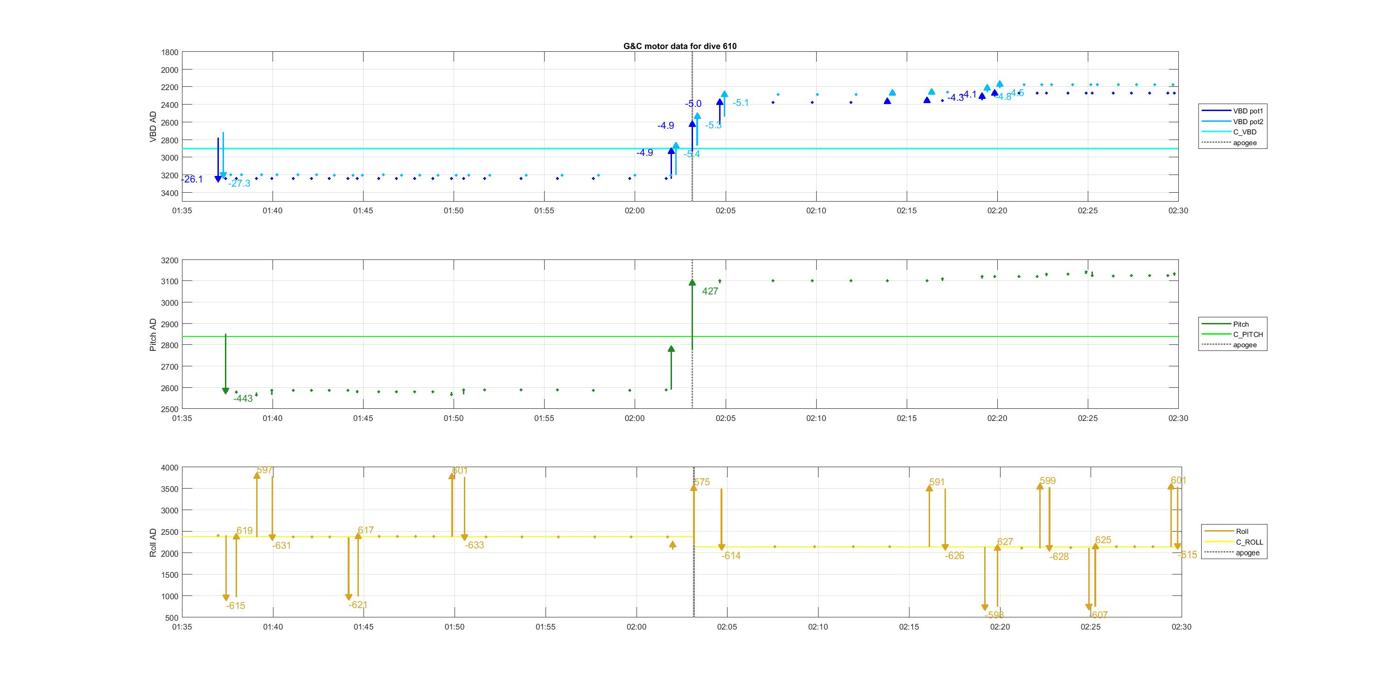Click '02:15' time tick on Pitch plot
1400x693 pixels.
(906, 419)
